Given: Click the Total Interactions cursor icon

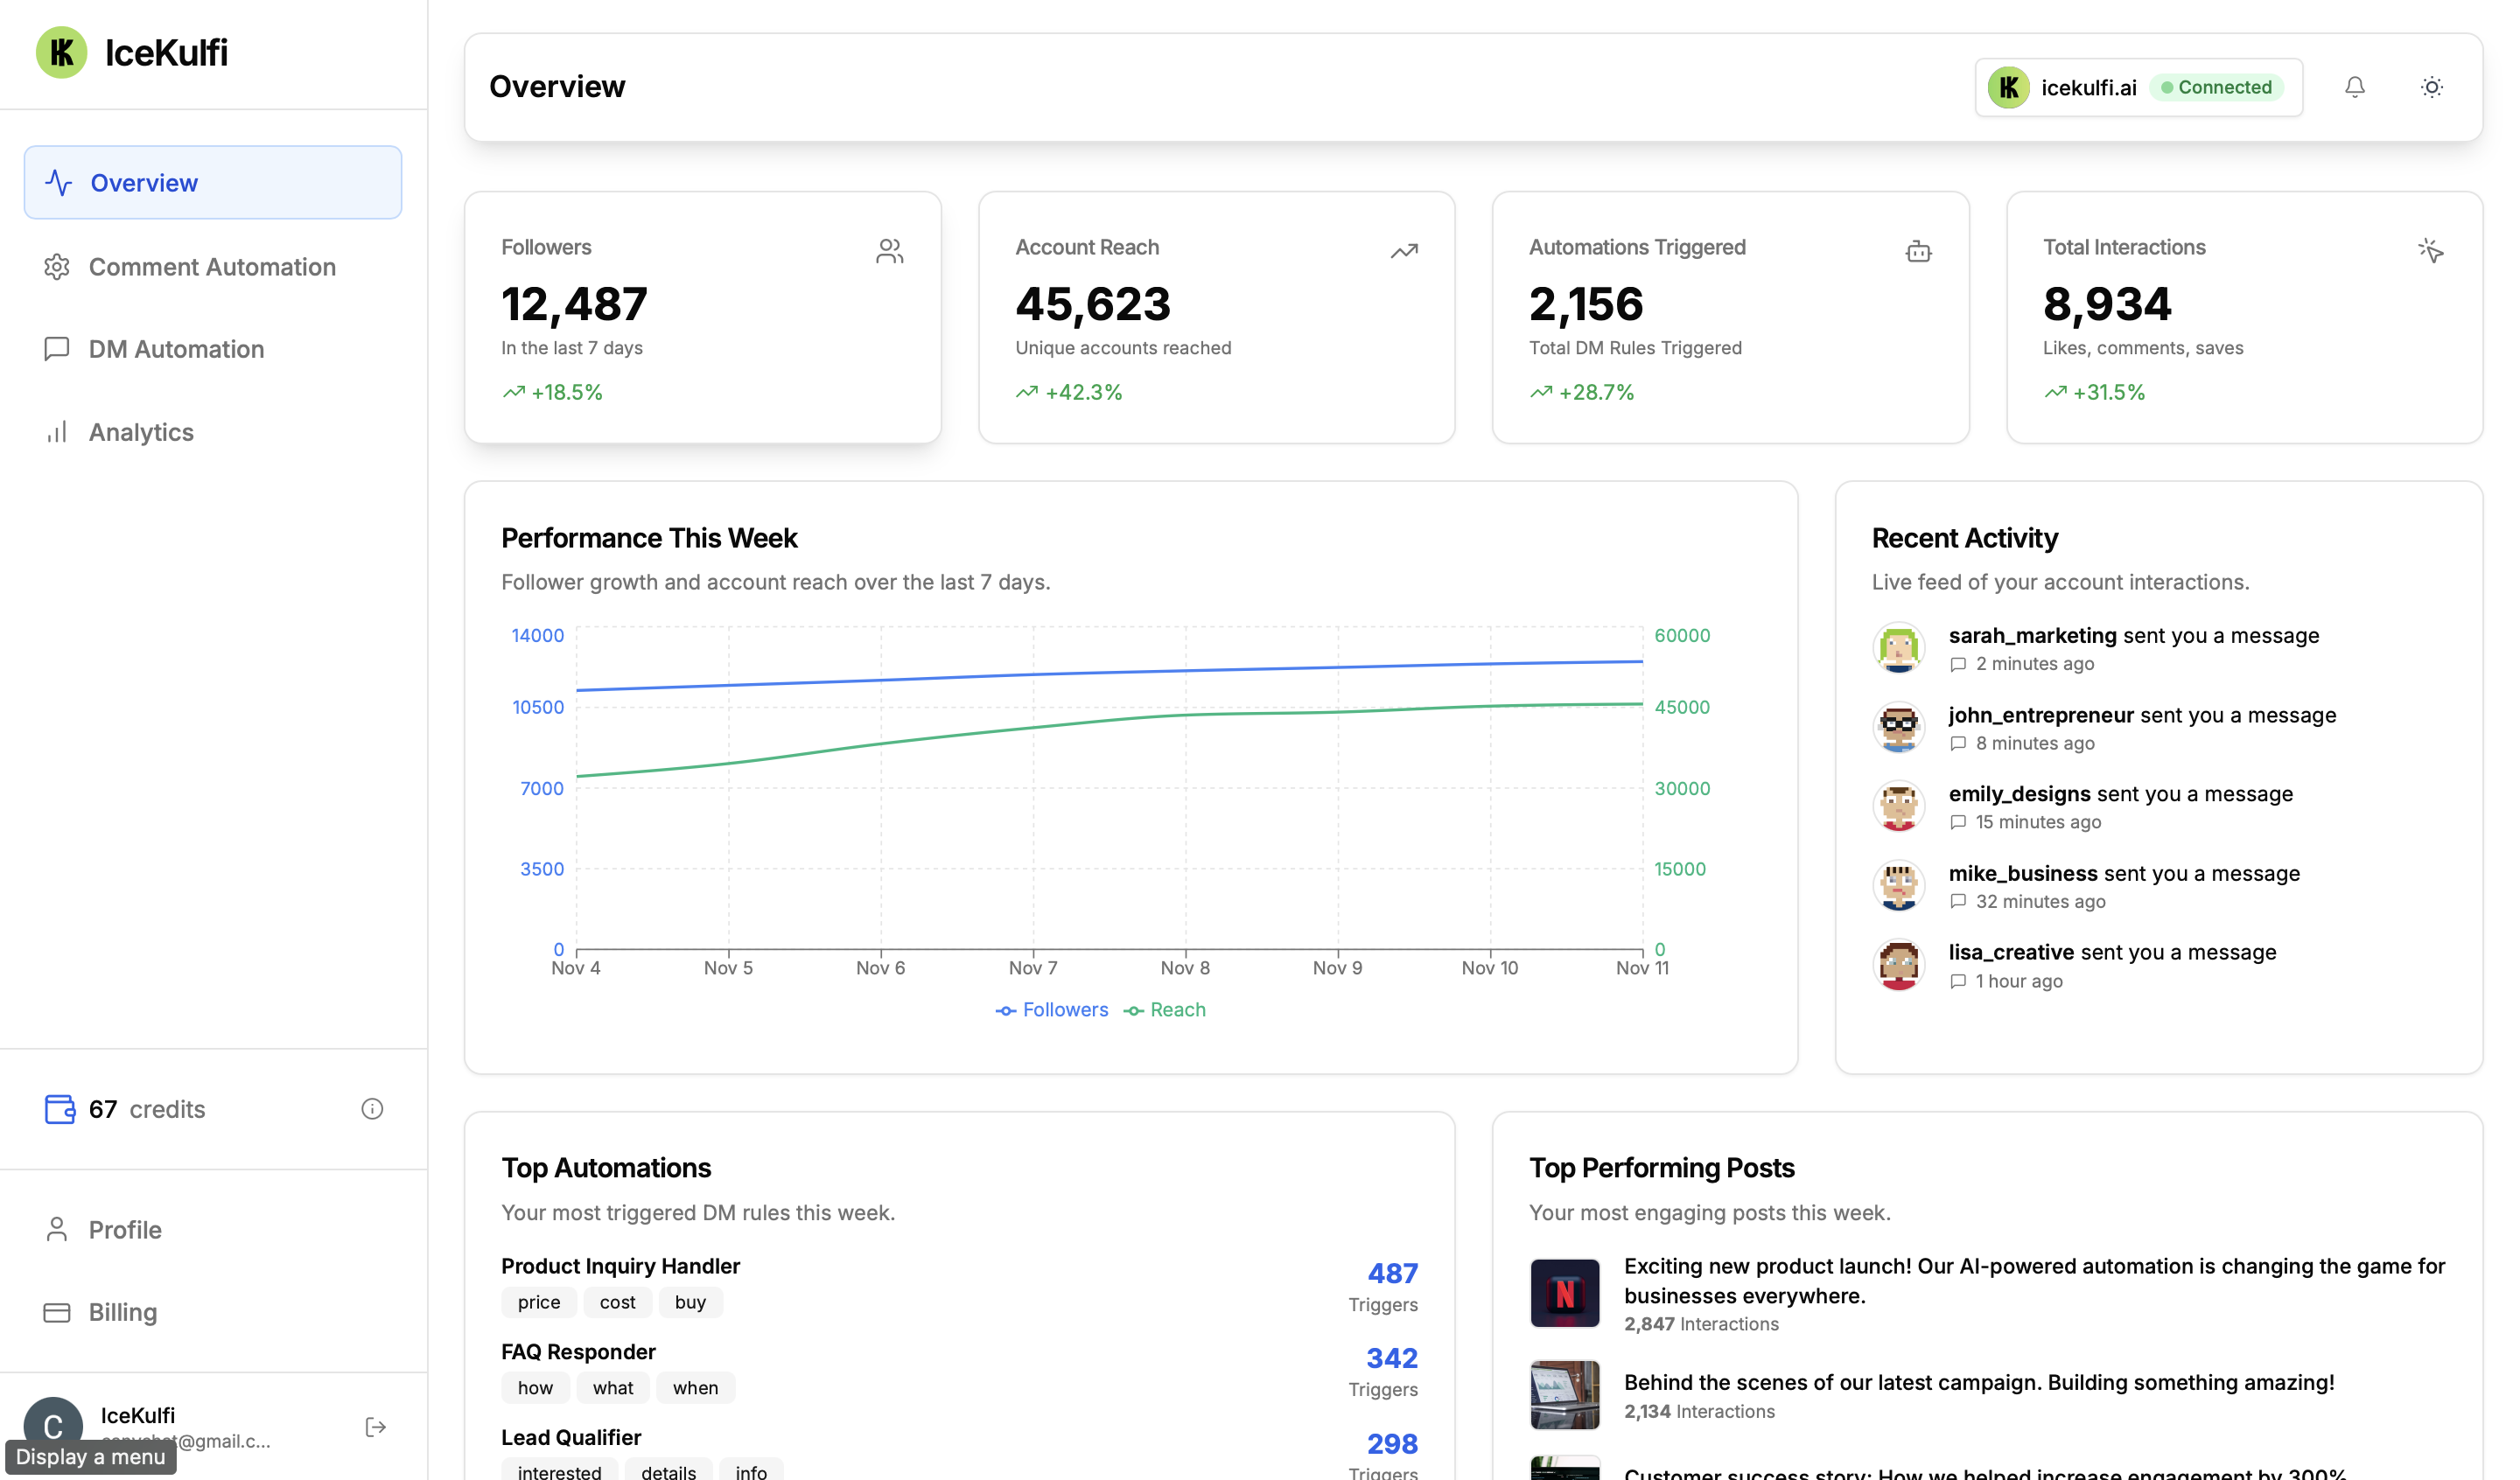Looking at the screenshot, I should [2430, 251].
